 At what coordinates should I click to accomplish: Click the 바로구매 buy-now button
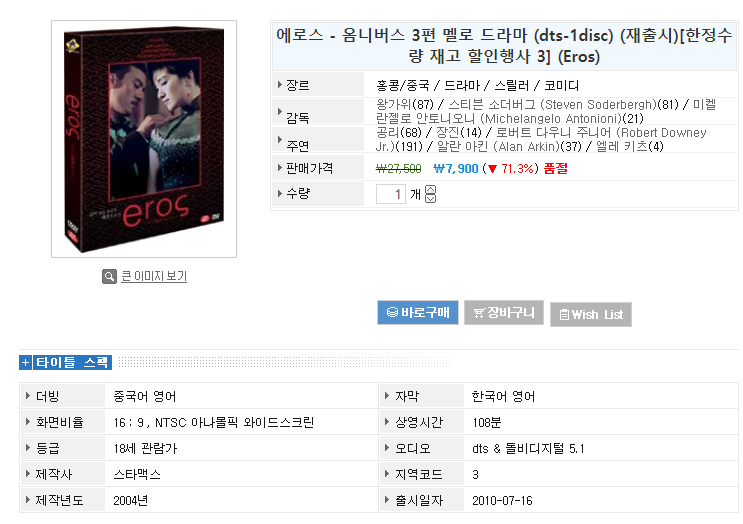point(418,313)
